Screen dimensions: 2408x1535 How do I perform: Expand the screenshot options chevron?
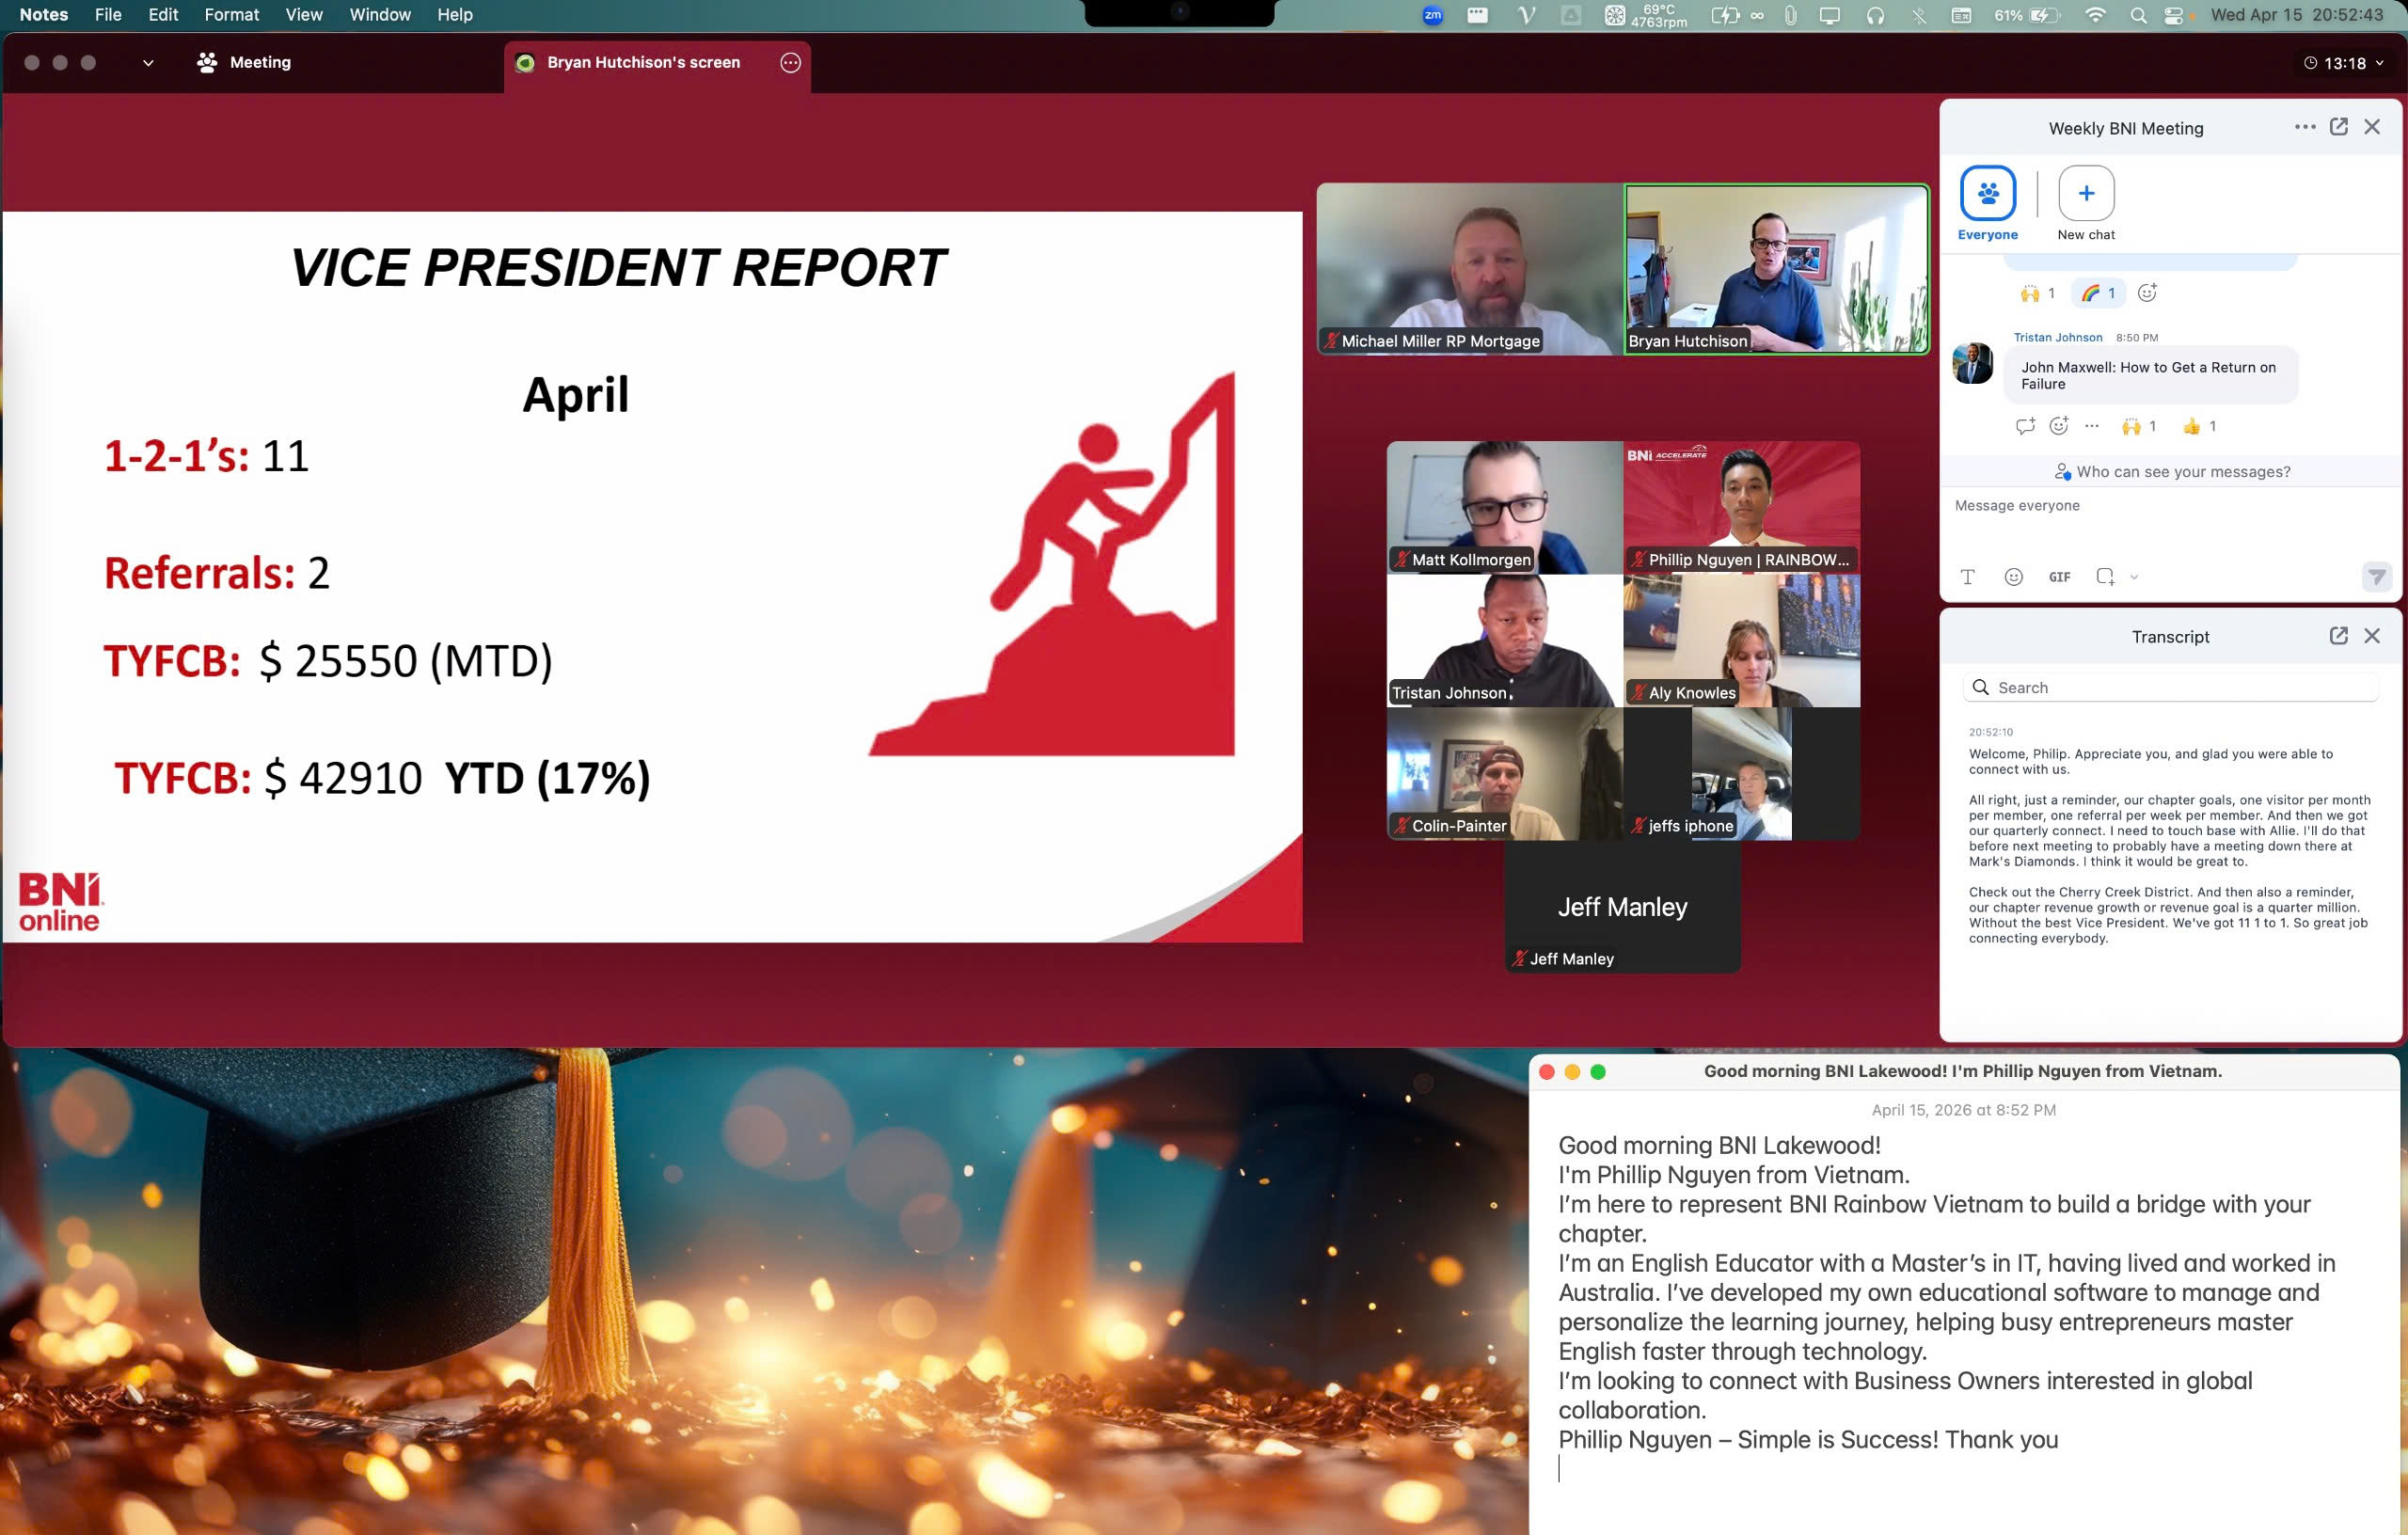(x=2134, y=577)
